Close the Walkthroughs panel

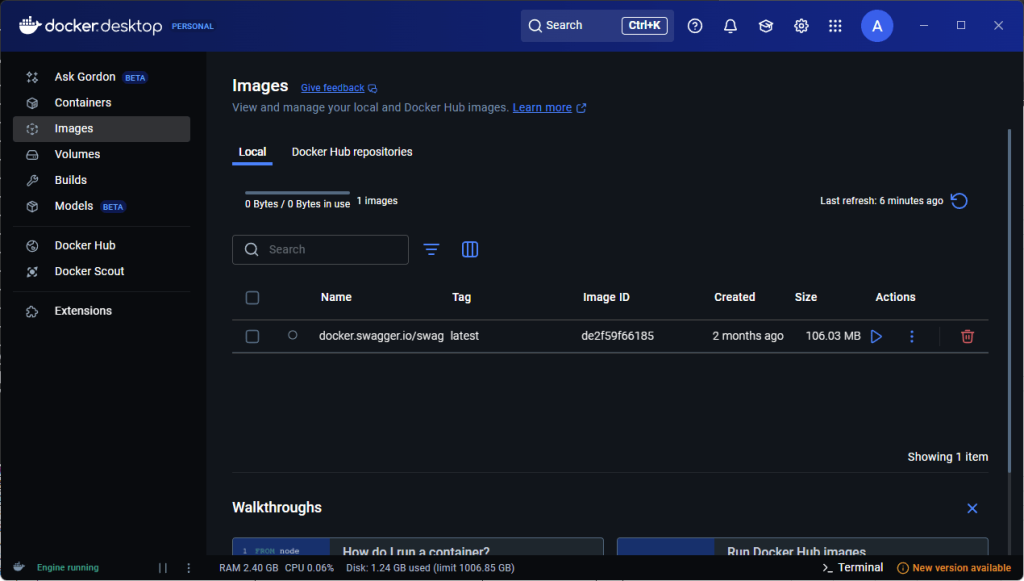(x=972, y=509)
